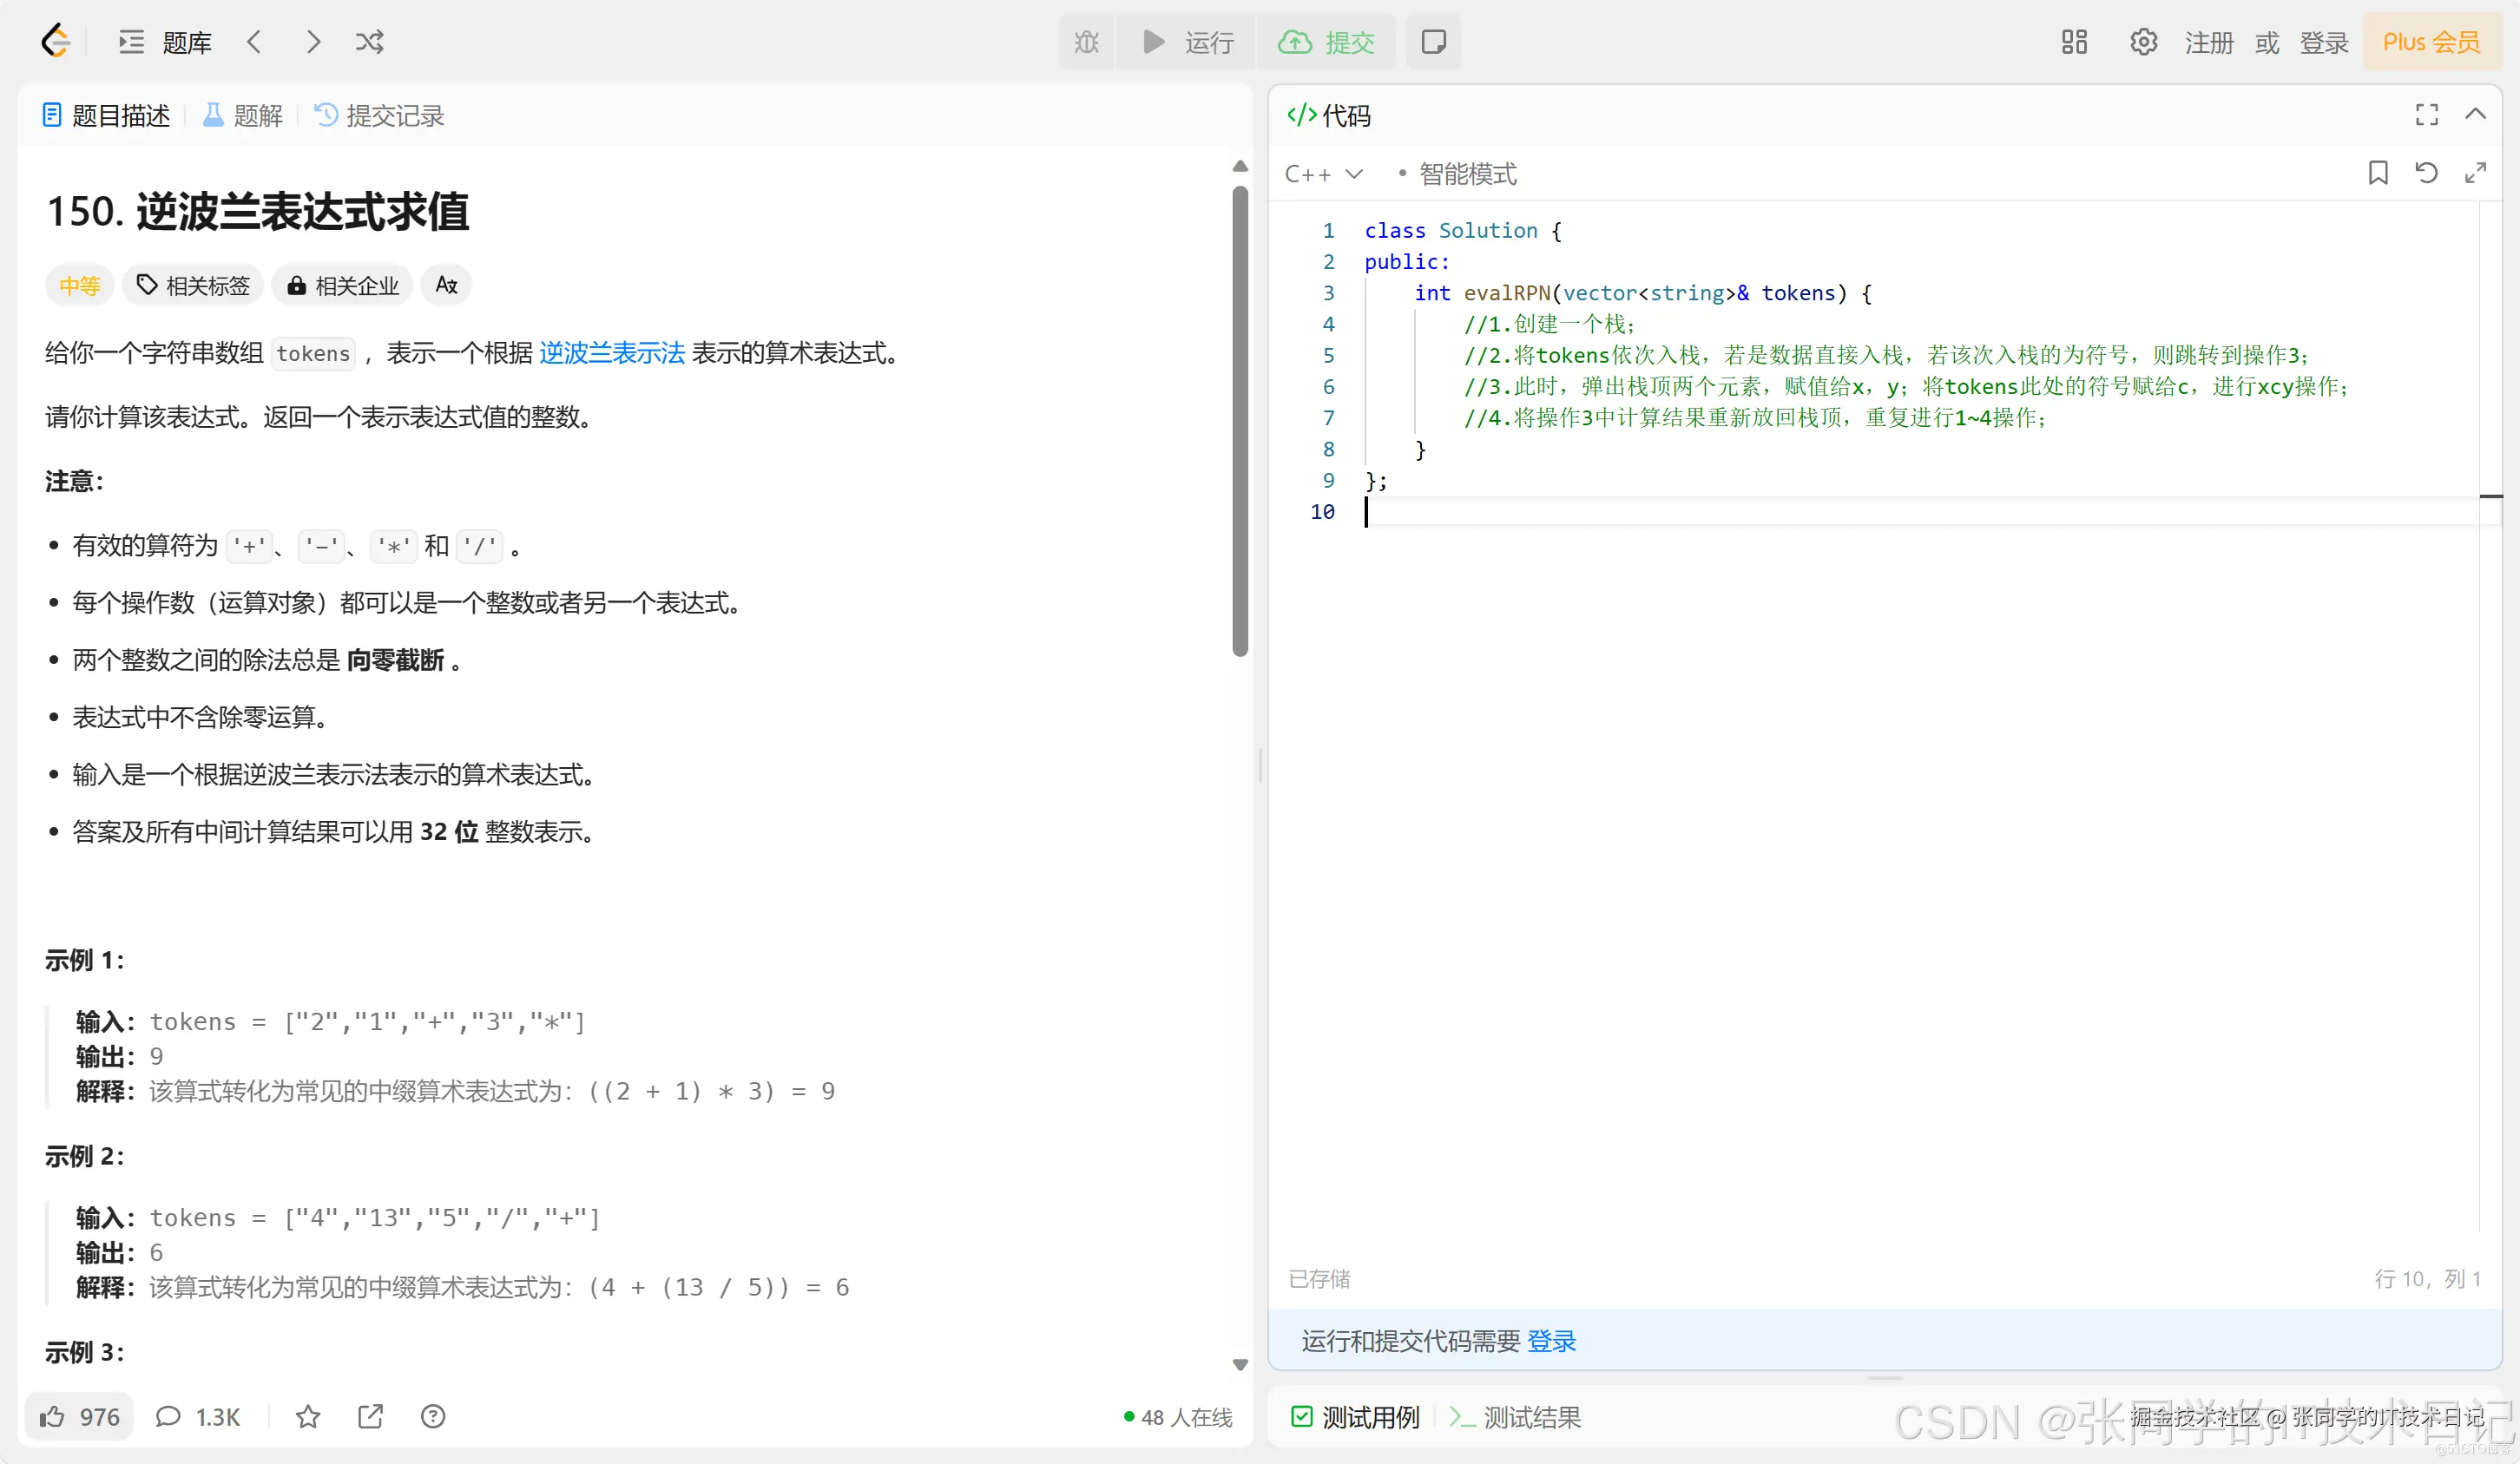Reset code with the undo arrow icon
This screenshot has width=2520, height=1464.
point(2426,173)
